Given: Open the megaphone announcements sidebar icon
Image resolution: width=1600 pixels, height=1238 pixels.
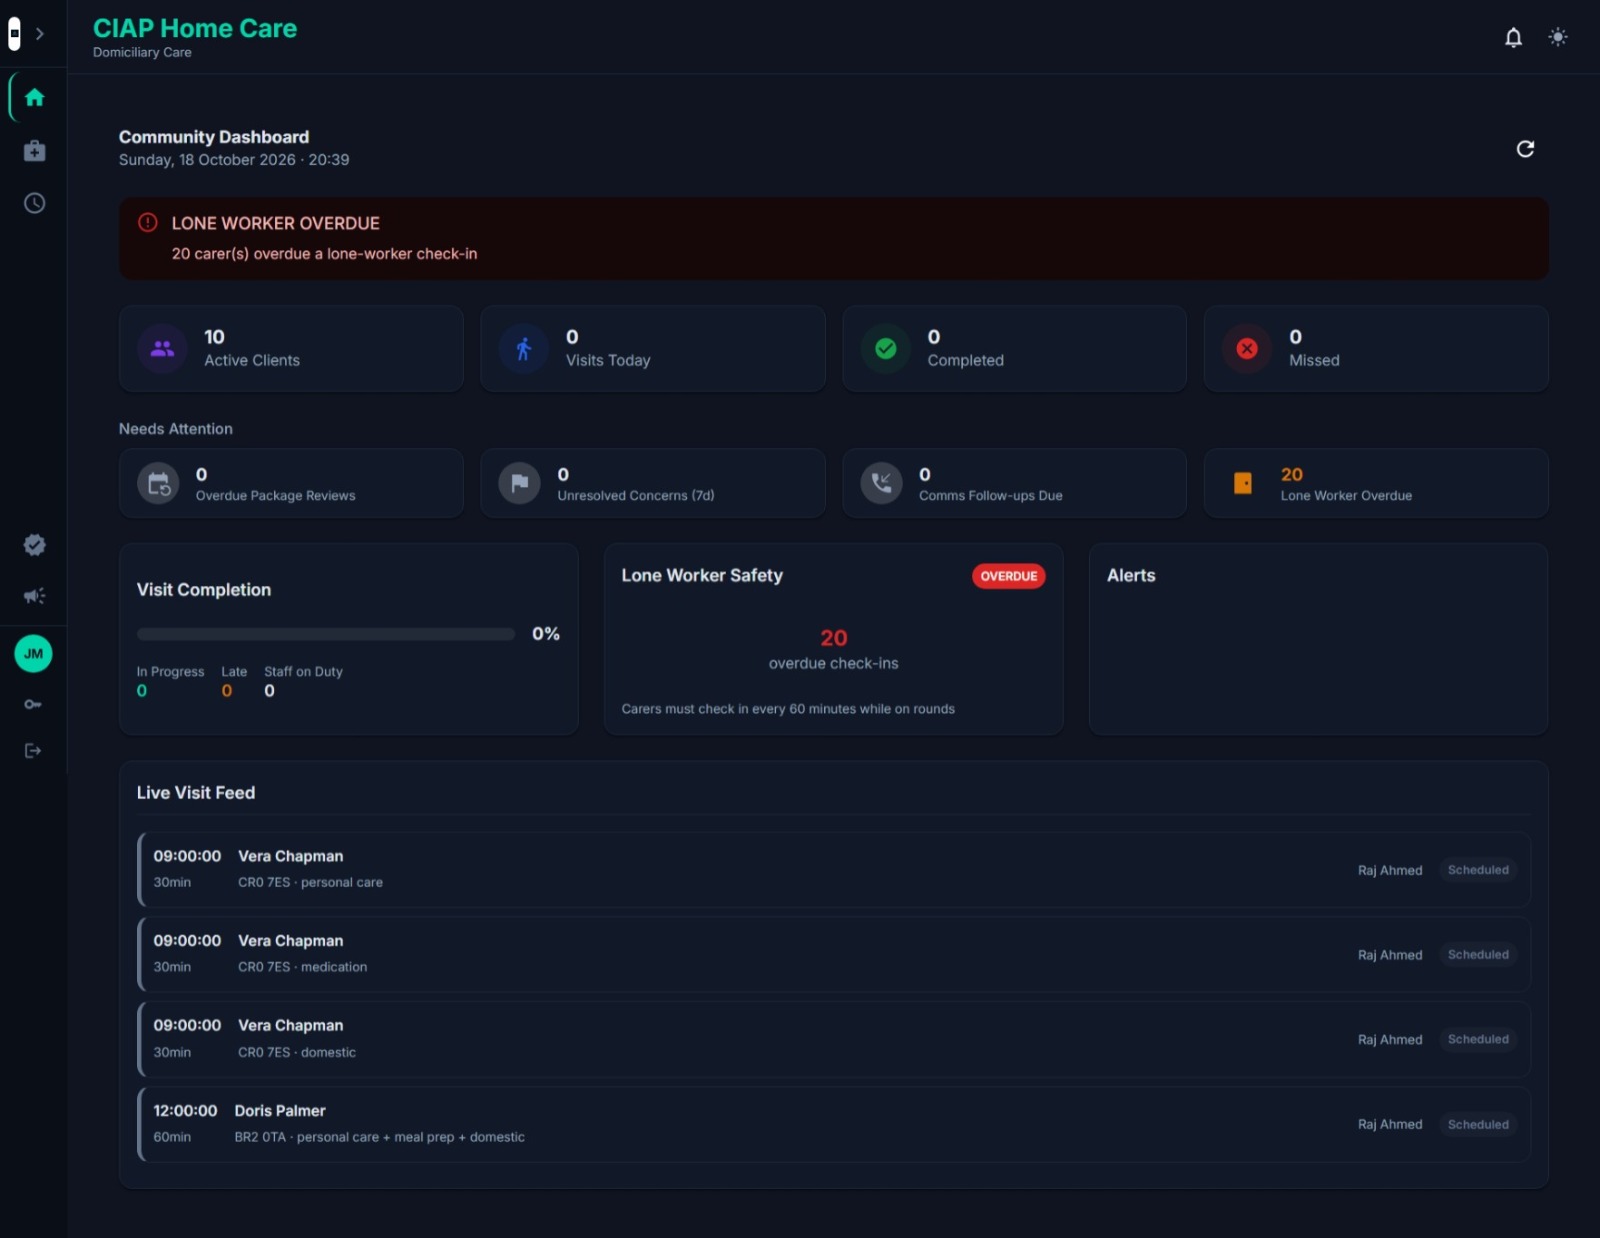Looking at the screenshot, I should pyautogui.click(x=34, y=596).
